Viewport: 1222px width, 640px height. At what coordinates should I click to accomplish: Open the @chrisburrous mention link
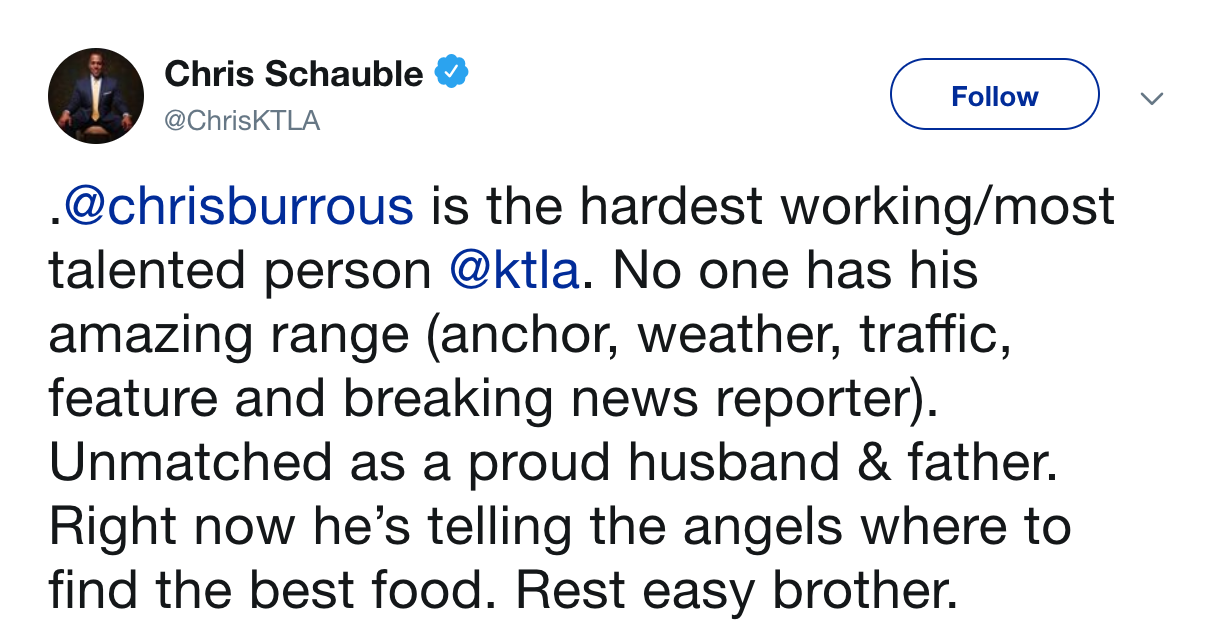(236, 206)
